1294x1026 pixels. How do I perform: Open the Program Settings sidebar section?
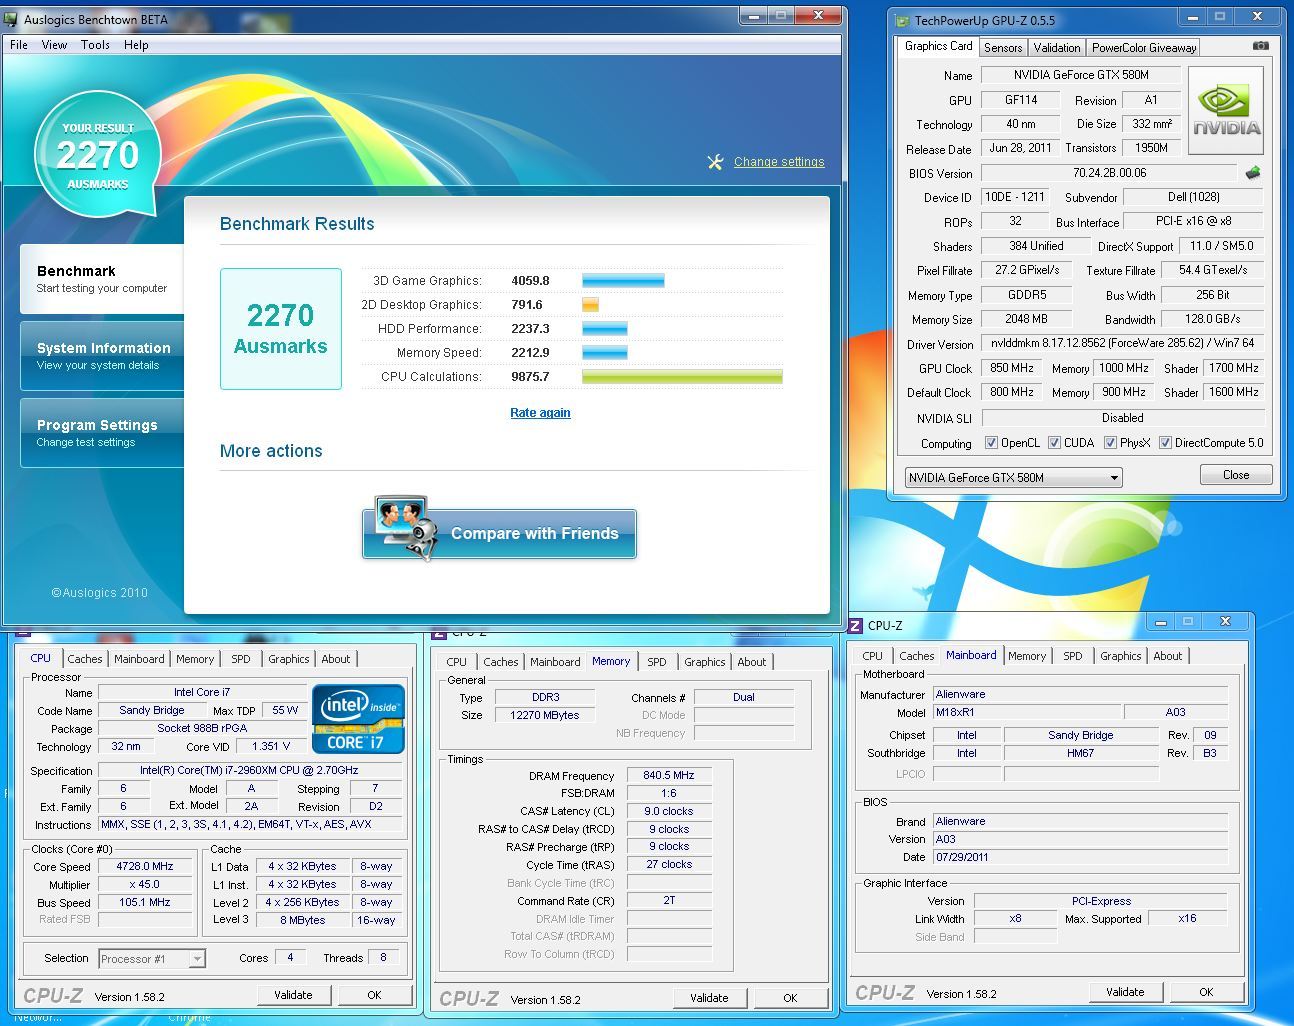[x=102, y=433]
